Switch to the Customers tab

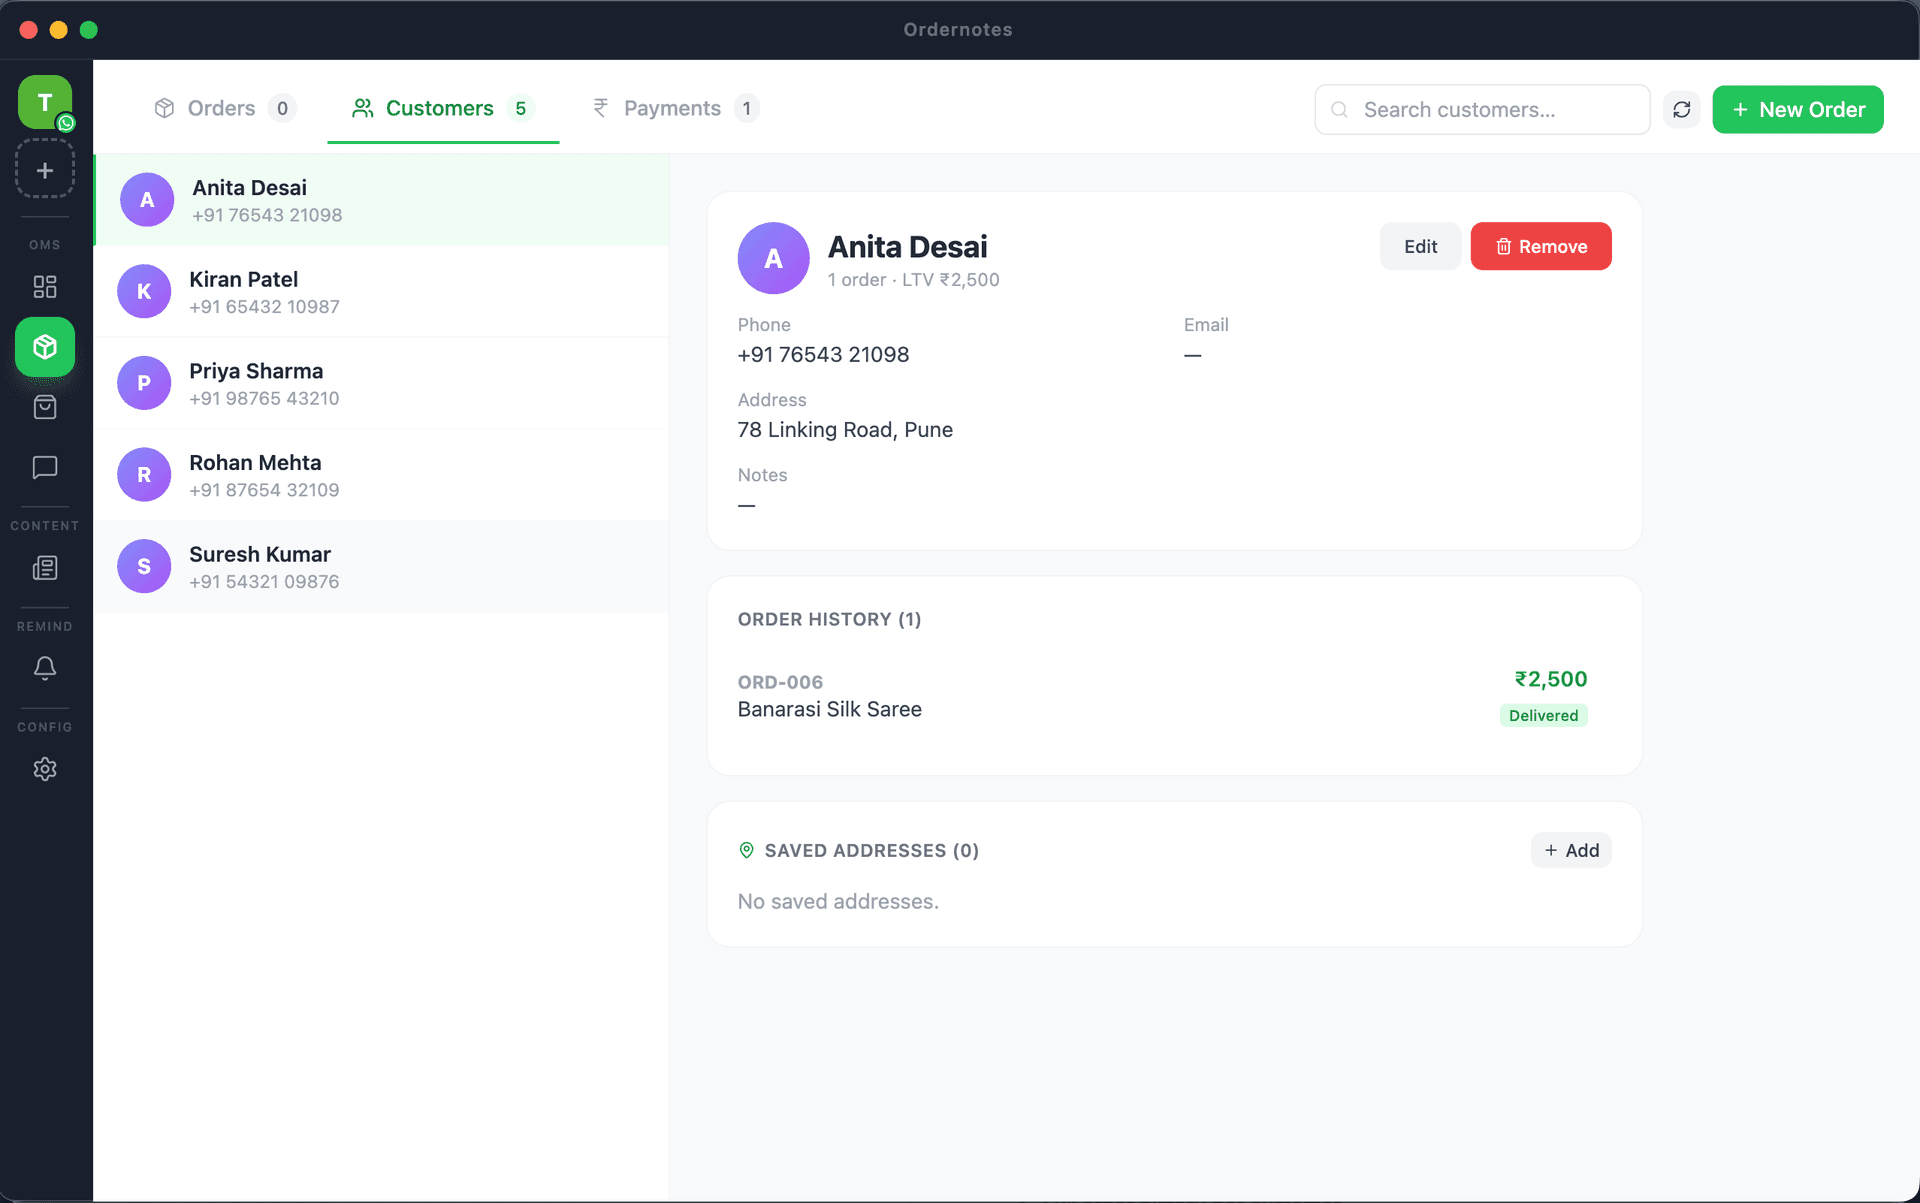(440, 108)
